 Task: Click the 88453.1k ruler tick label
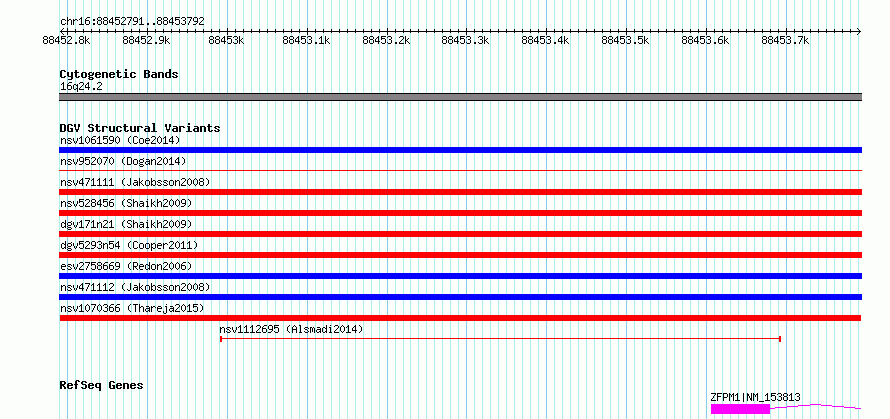pos(307,41)
